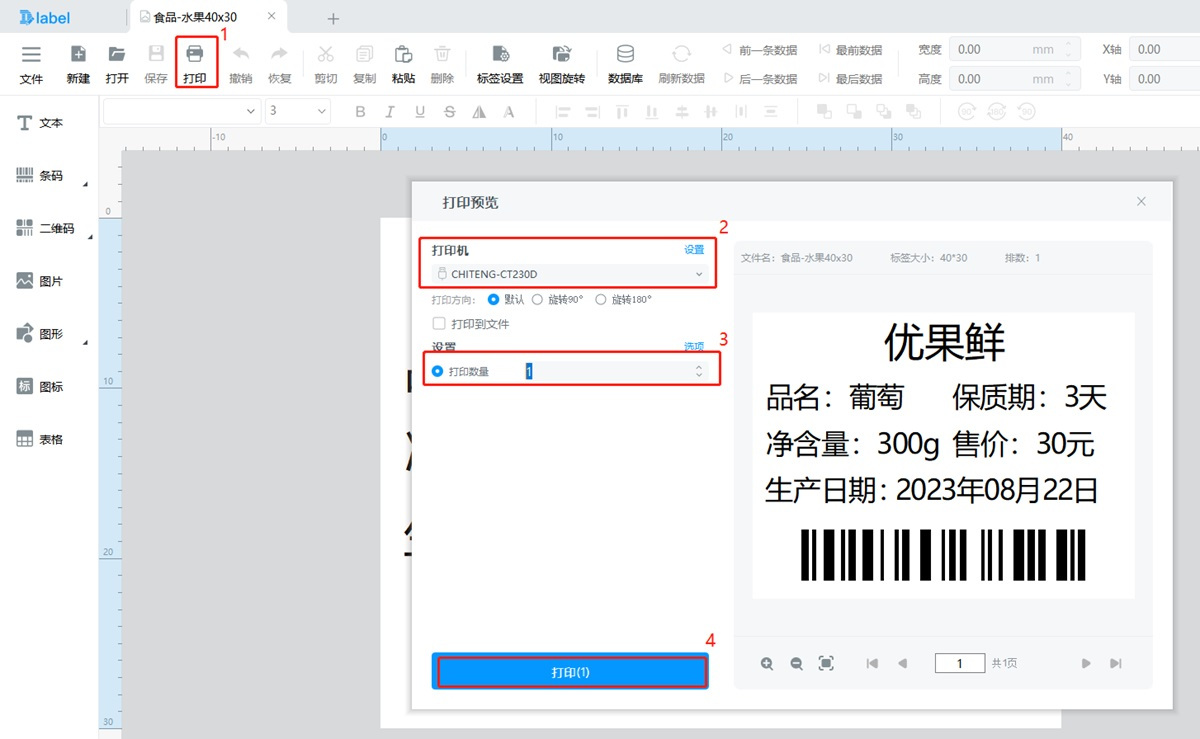Enable the 打印到文件 checkbox
Image resolution: width=1200 pixels, height=739 pixels.
pos(437,322)
